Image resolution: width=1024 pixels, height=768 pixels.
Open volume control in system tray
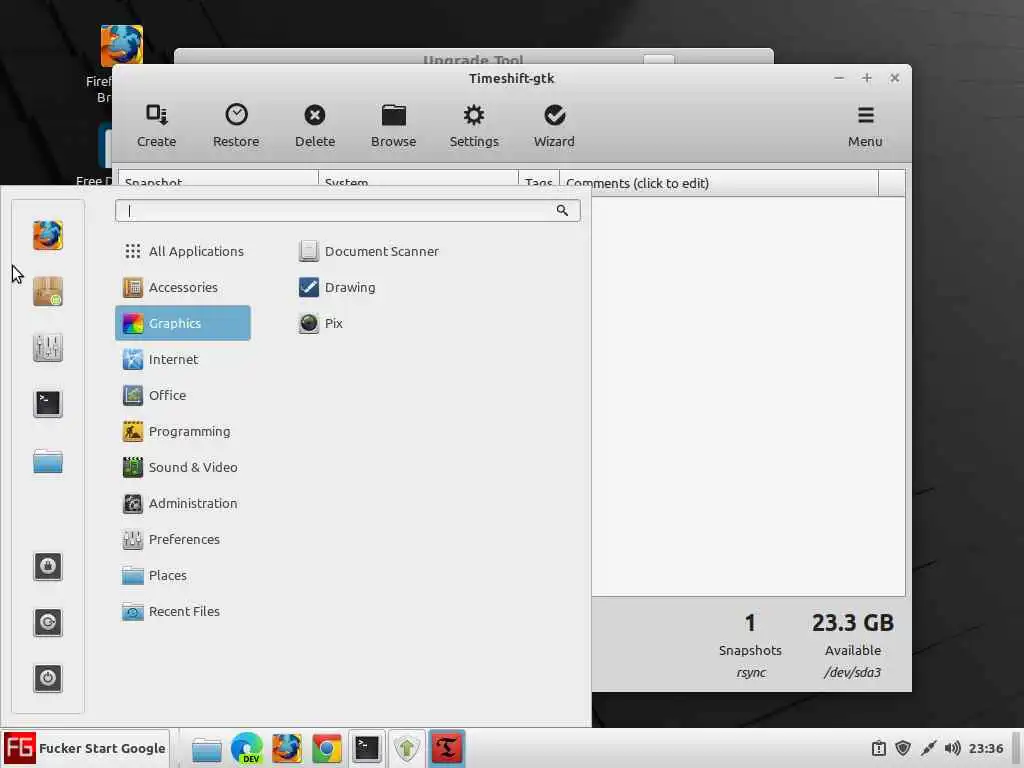[952, 748]
